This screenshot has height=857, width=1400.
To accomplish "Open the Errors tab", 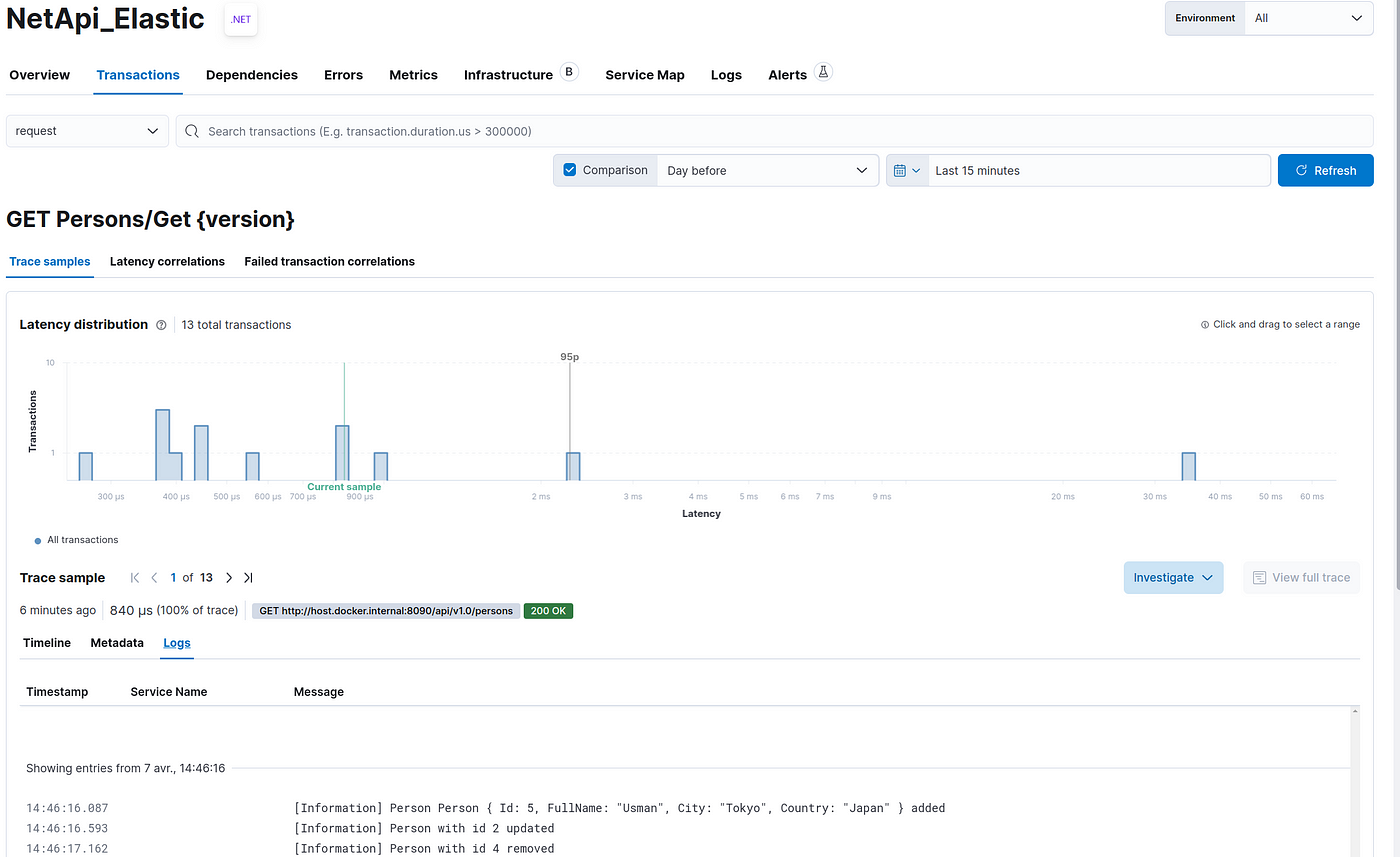I will [x=343, y=75].
